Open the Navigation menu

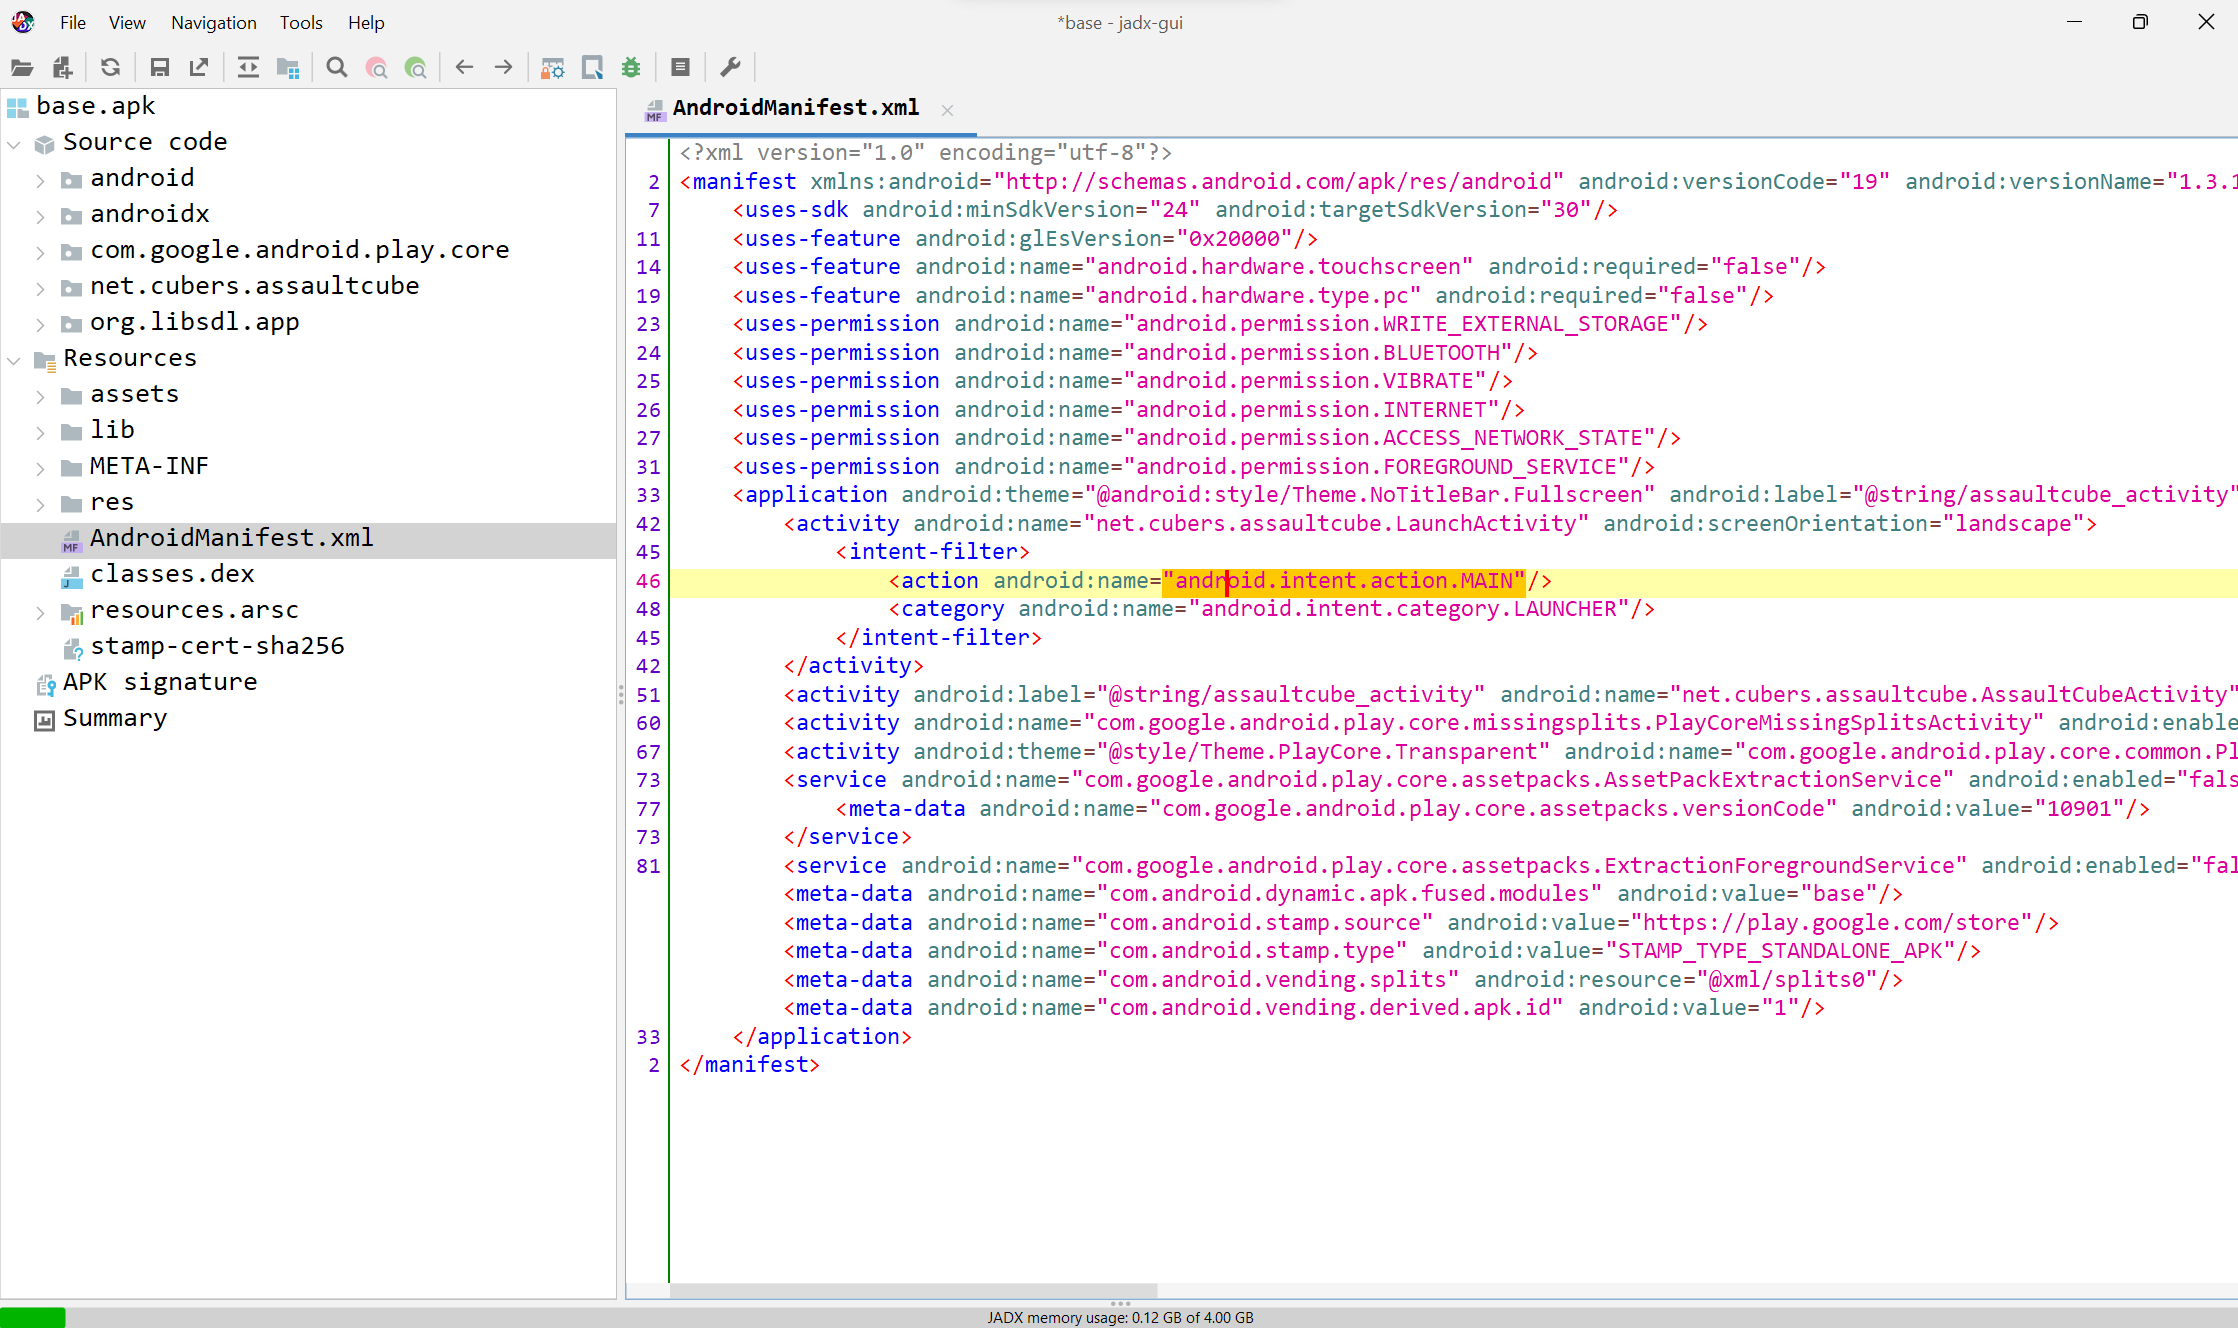[x=213, y=22]
